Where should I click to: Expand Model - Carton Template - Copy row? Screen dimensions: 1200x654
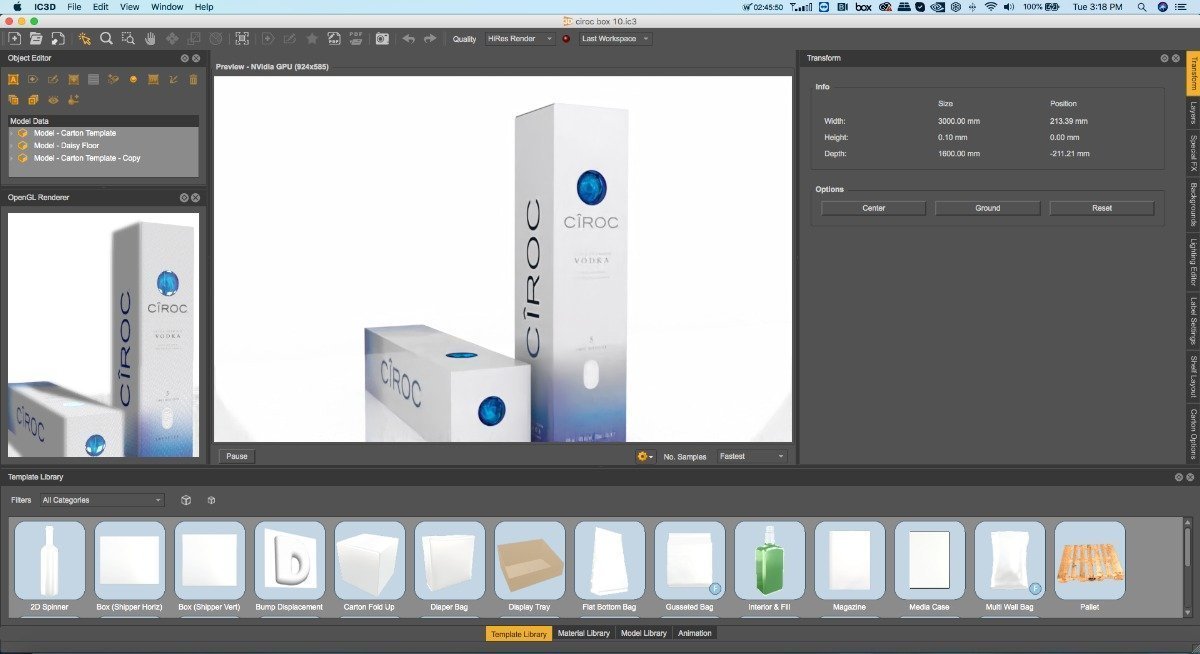pyautogui.click(x=12, y=158)
